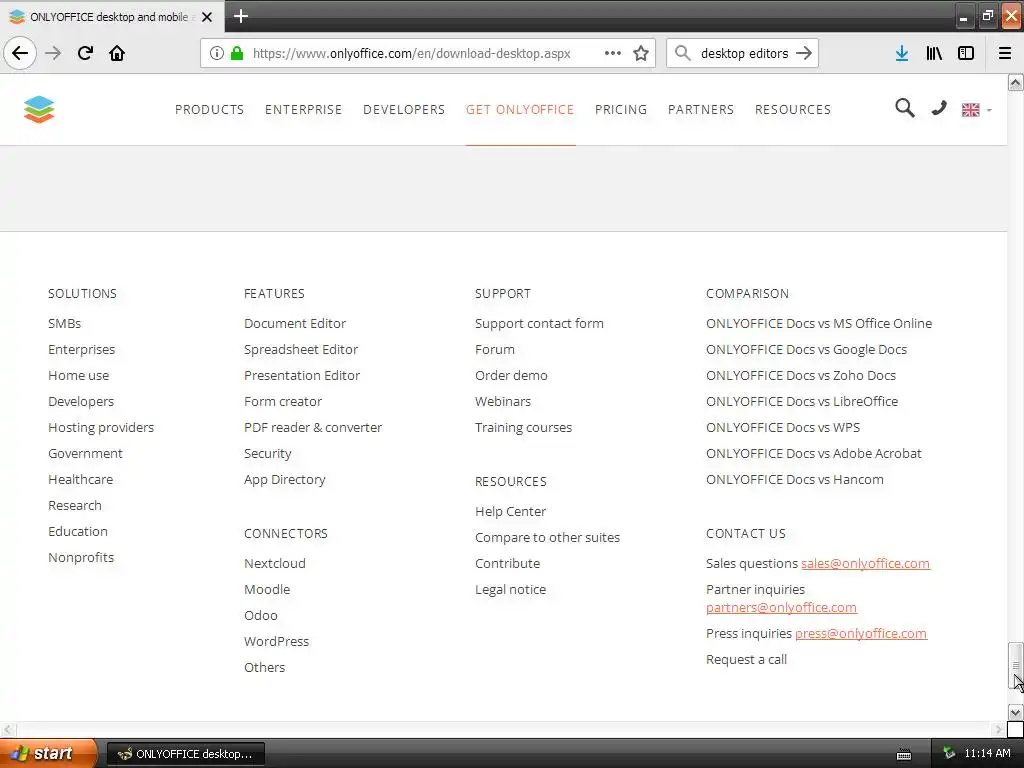Click Request a call link
Image resolution: width=1024 pixels, height=768 pixels.
pyautogui.click(x=746, y=660)
